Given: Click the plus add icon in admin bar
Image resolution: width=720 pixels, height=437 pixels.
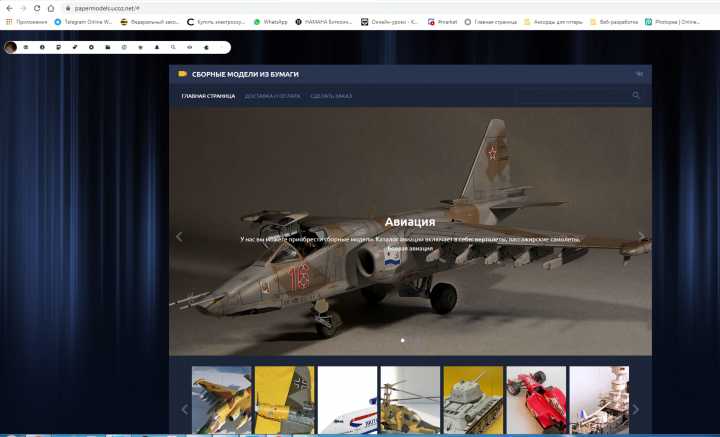Looking at the screenshot, I should [x=91, y=47].
